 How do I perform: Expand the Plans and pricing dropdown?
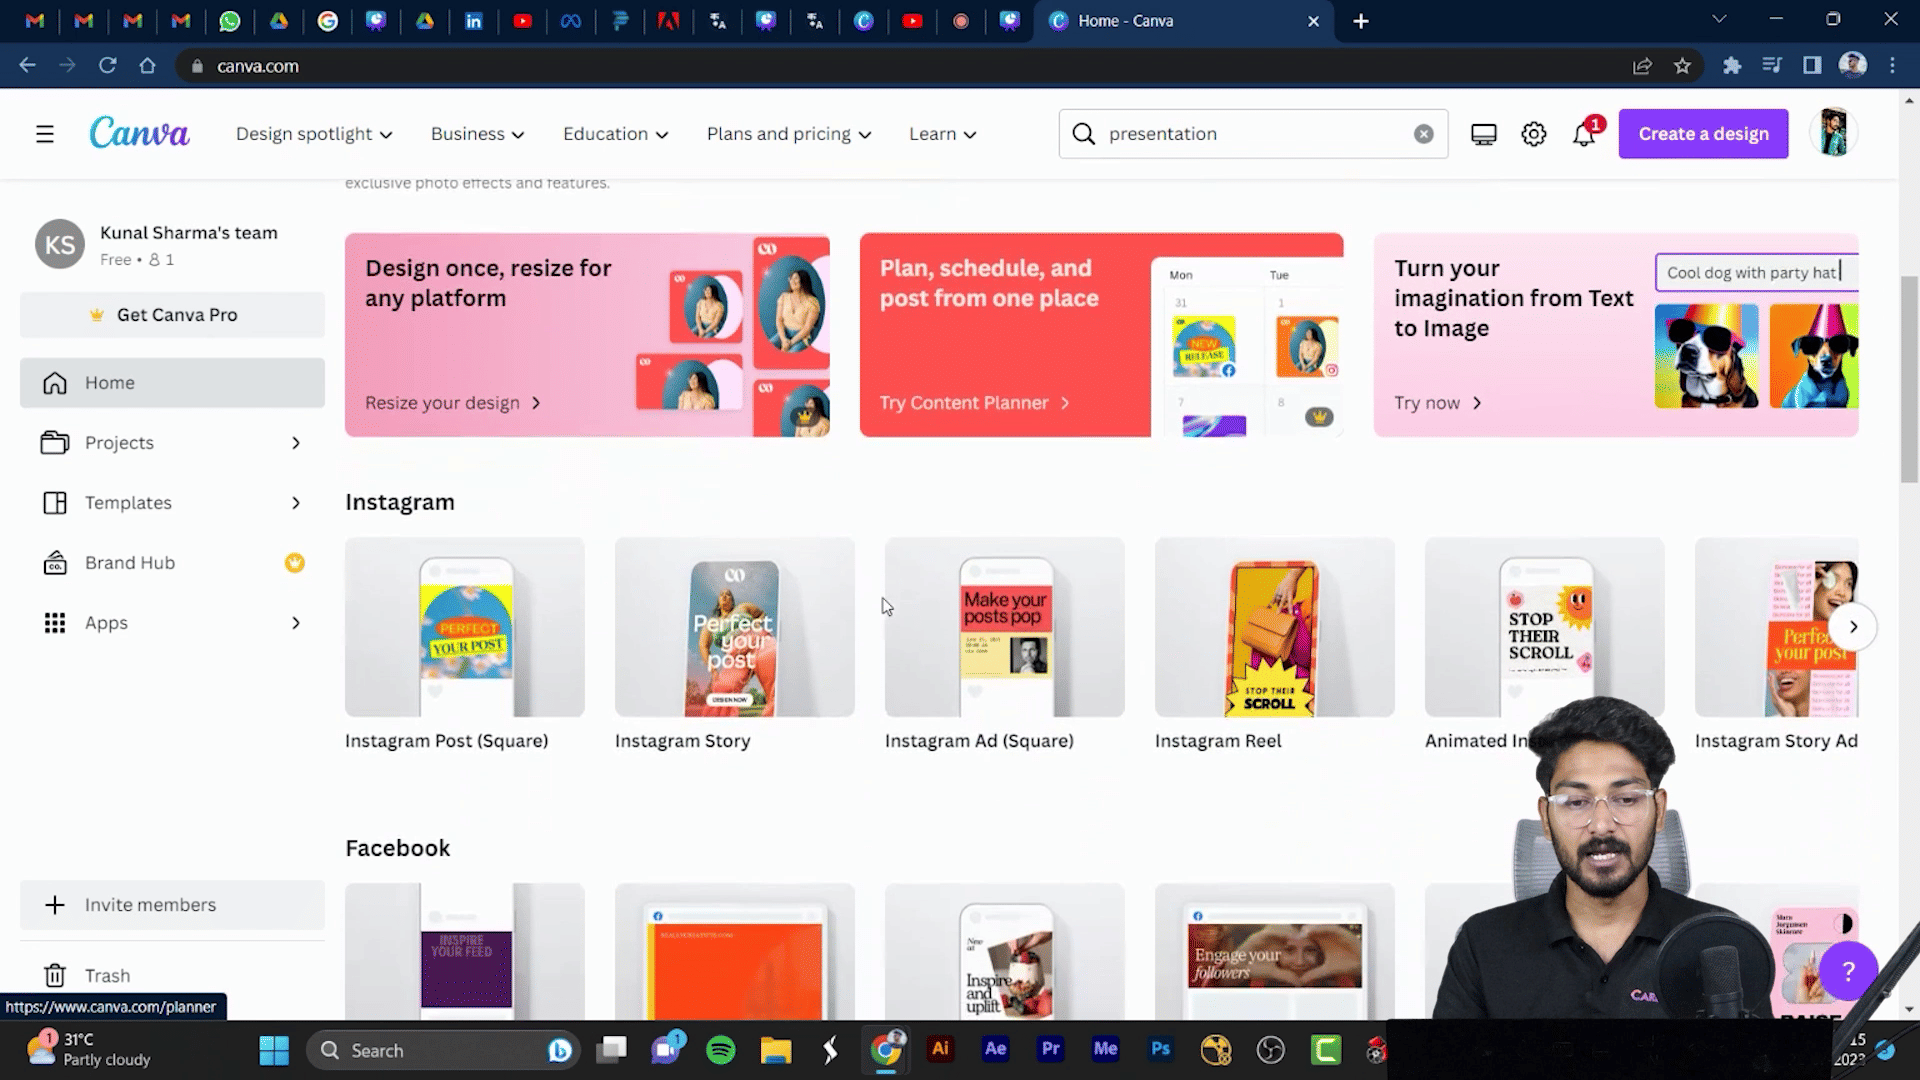click(x=788, y=134)
